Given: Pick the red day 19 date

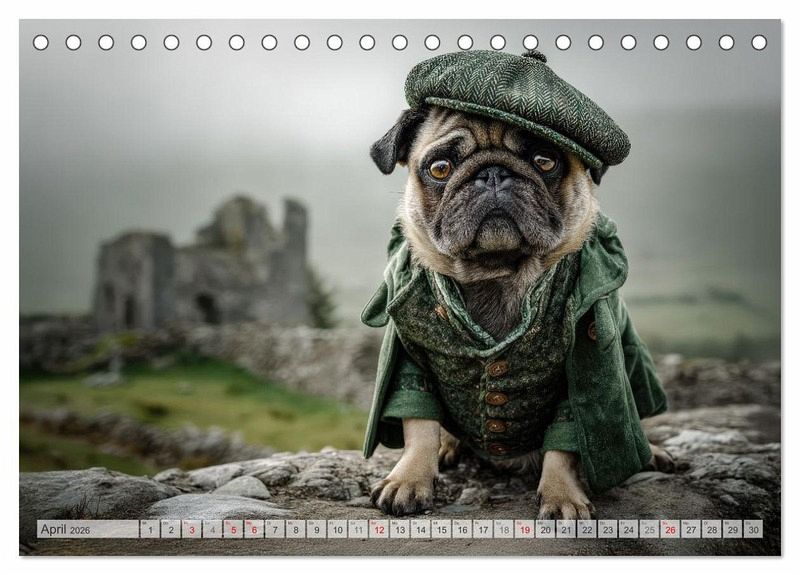Looking at the screenshot, I should pyautogui.click(x=524, y=530).
